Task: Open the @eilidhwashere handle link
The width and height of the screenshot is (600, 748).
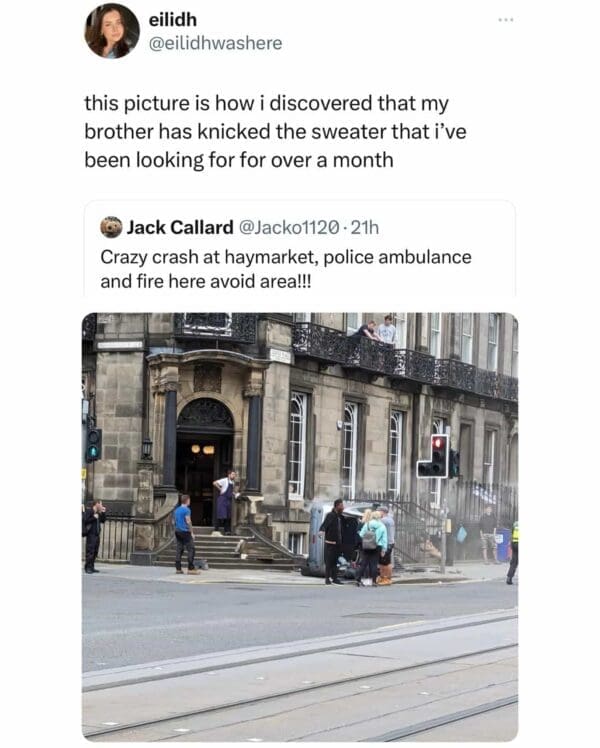Action: coord(216,43)
